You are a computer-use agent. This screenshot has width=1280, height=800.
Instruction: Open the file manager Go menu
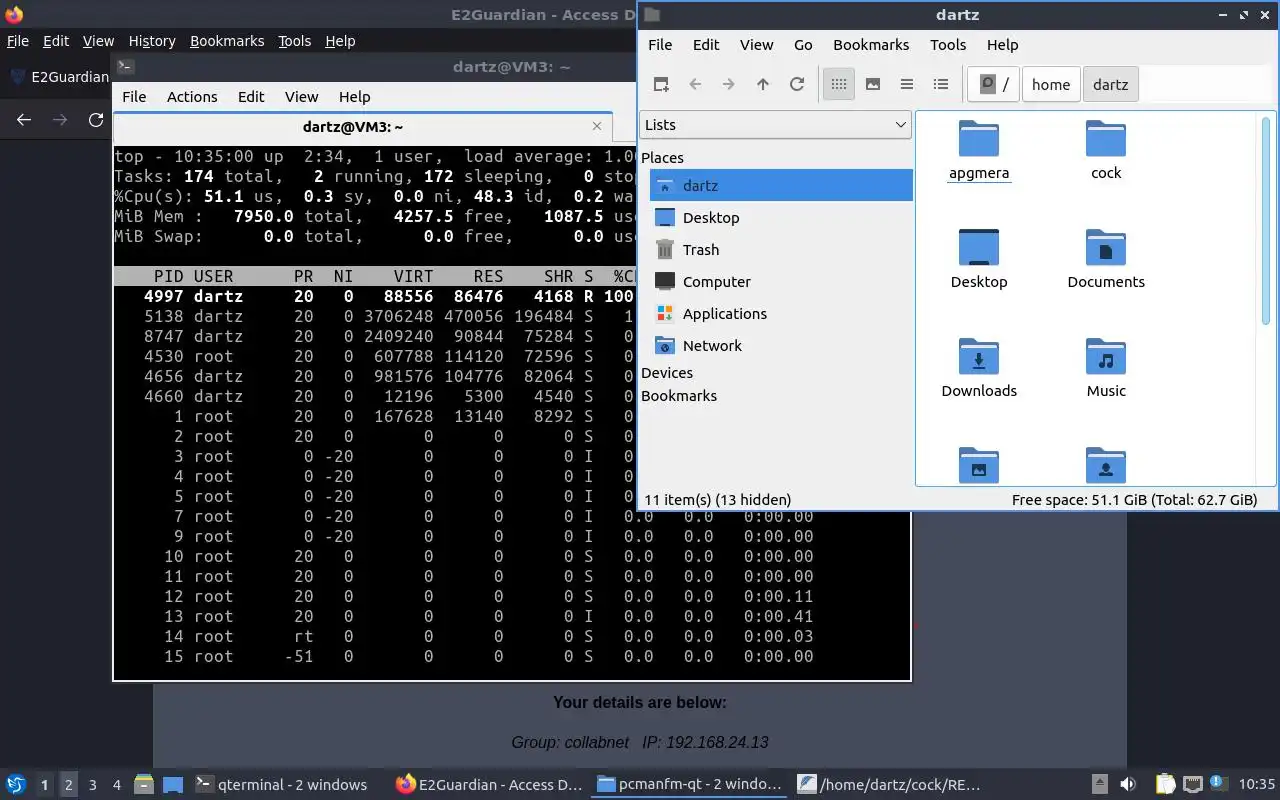803,45
